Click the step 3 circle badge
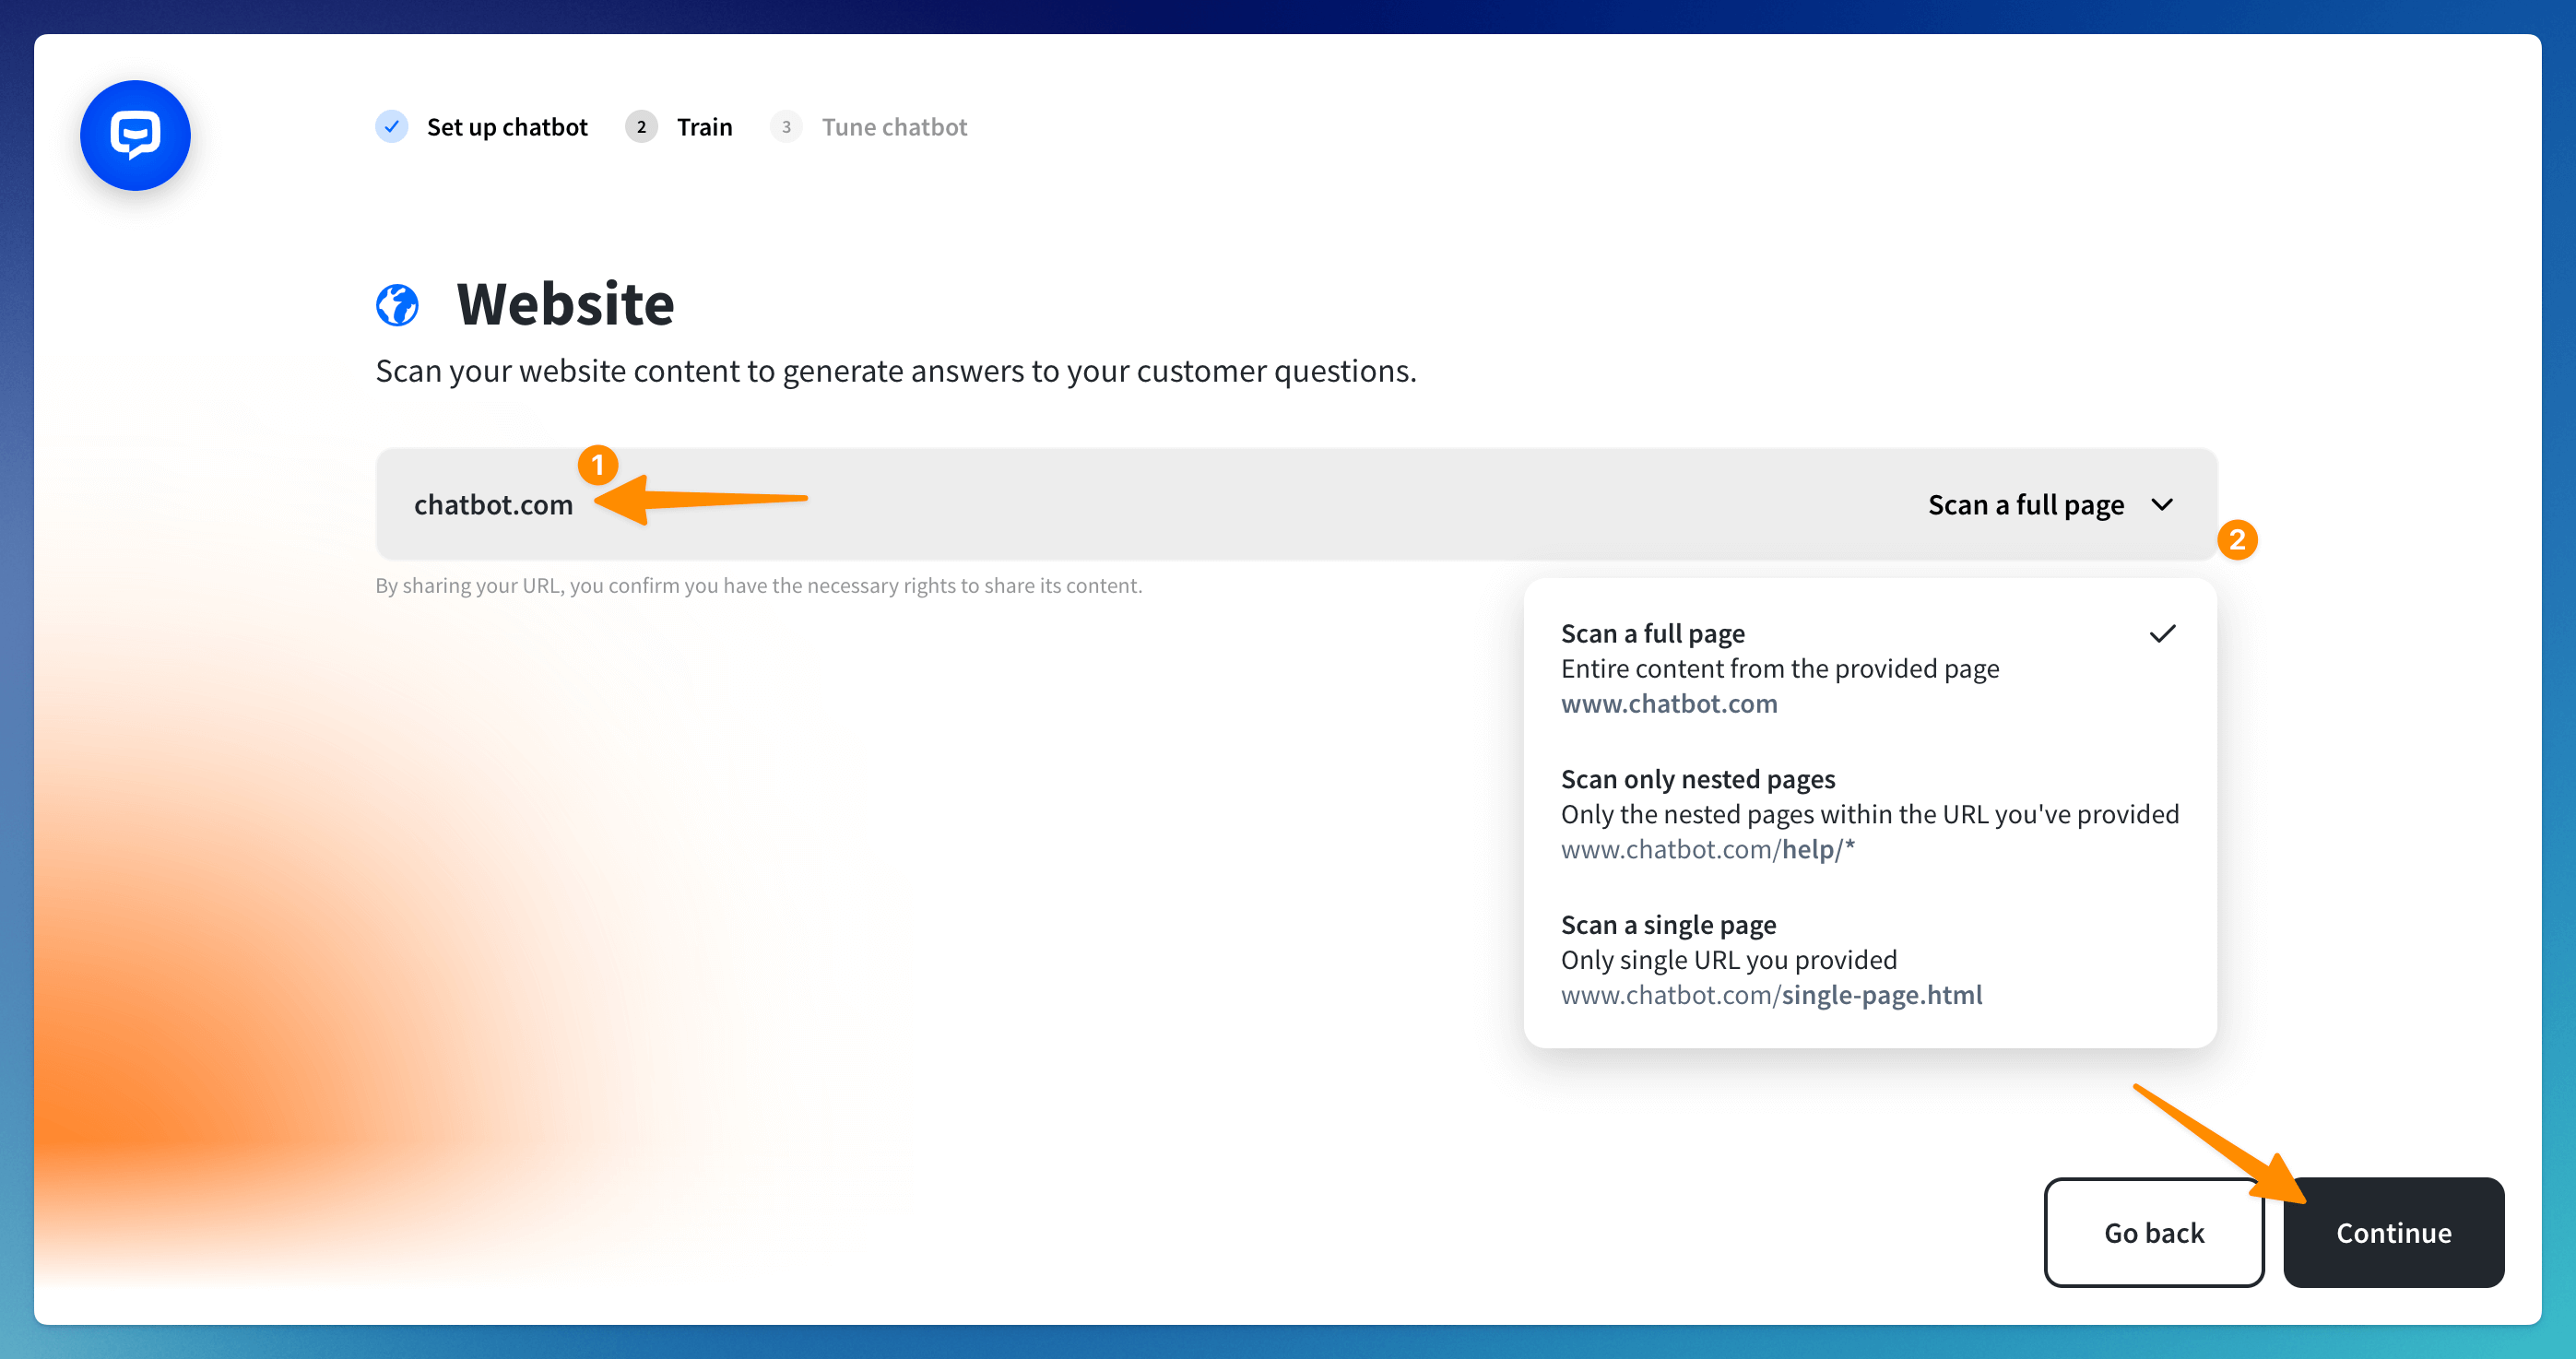Viewport: 2576px width, 1359px height. 786,127
